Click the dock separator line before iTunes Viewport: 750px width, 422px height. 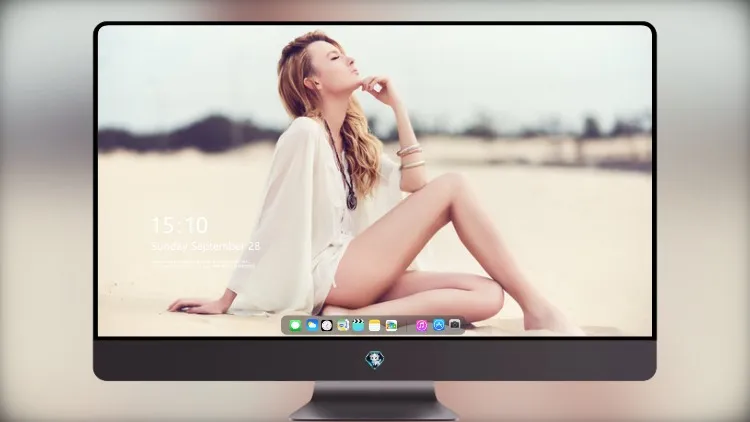407,326
